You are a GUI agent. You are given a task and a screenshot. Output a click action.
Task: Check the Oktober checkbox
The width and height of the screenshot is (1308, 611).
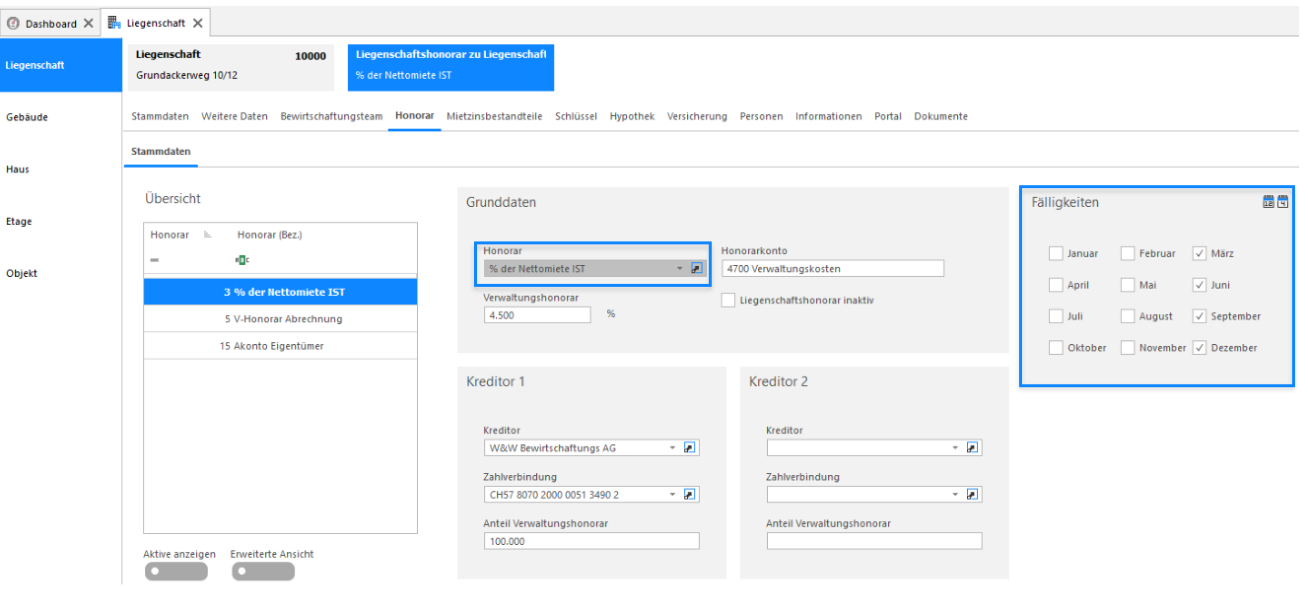1056,348
